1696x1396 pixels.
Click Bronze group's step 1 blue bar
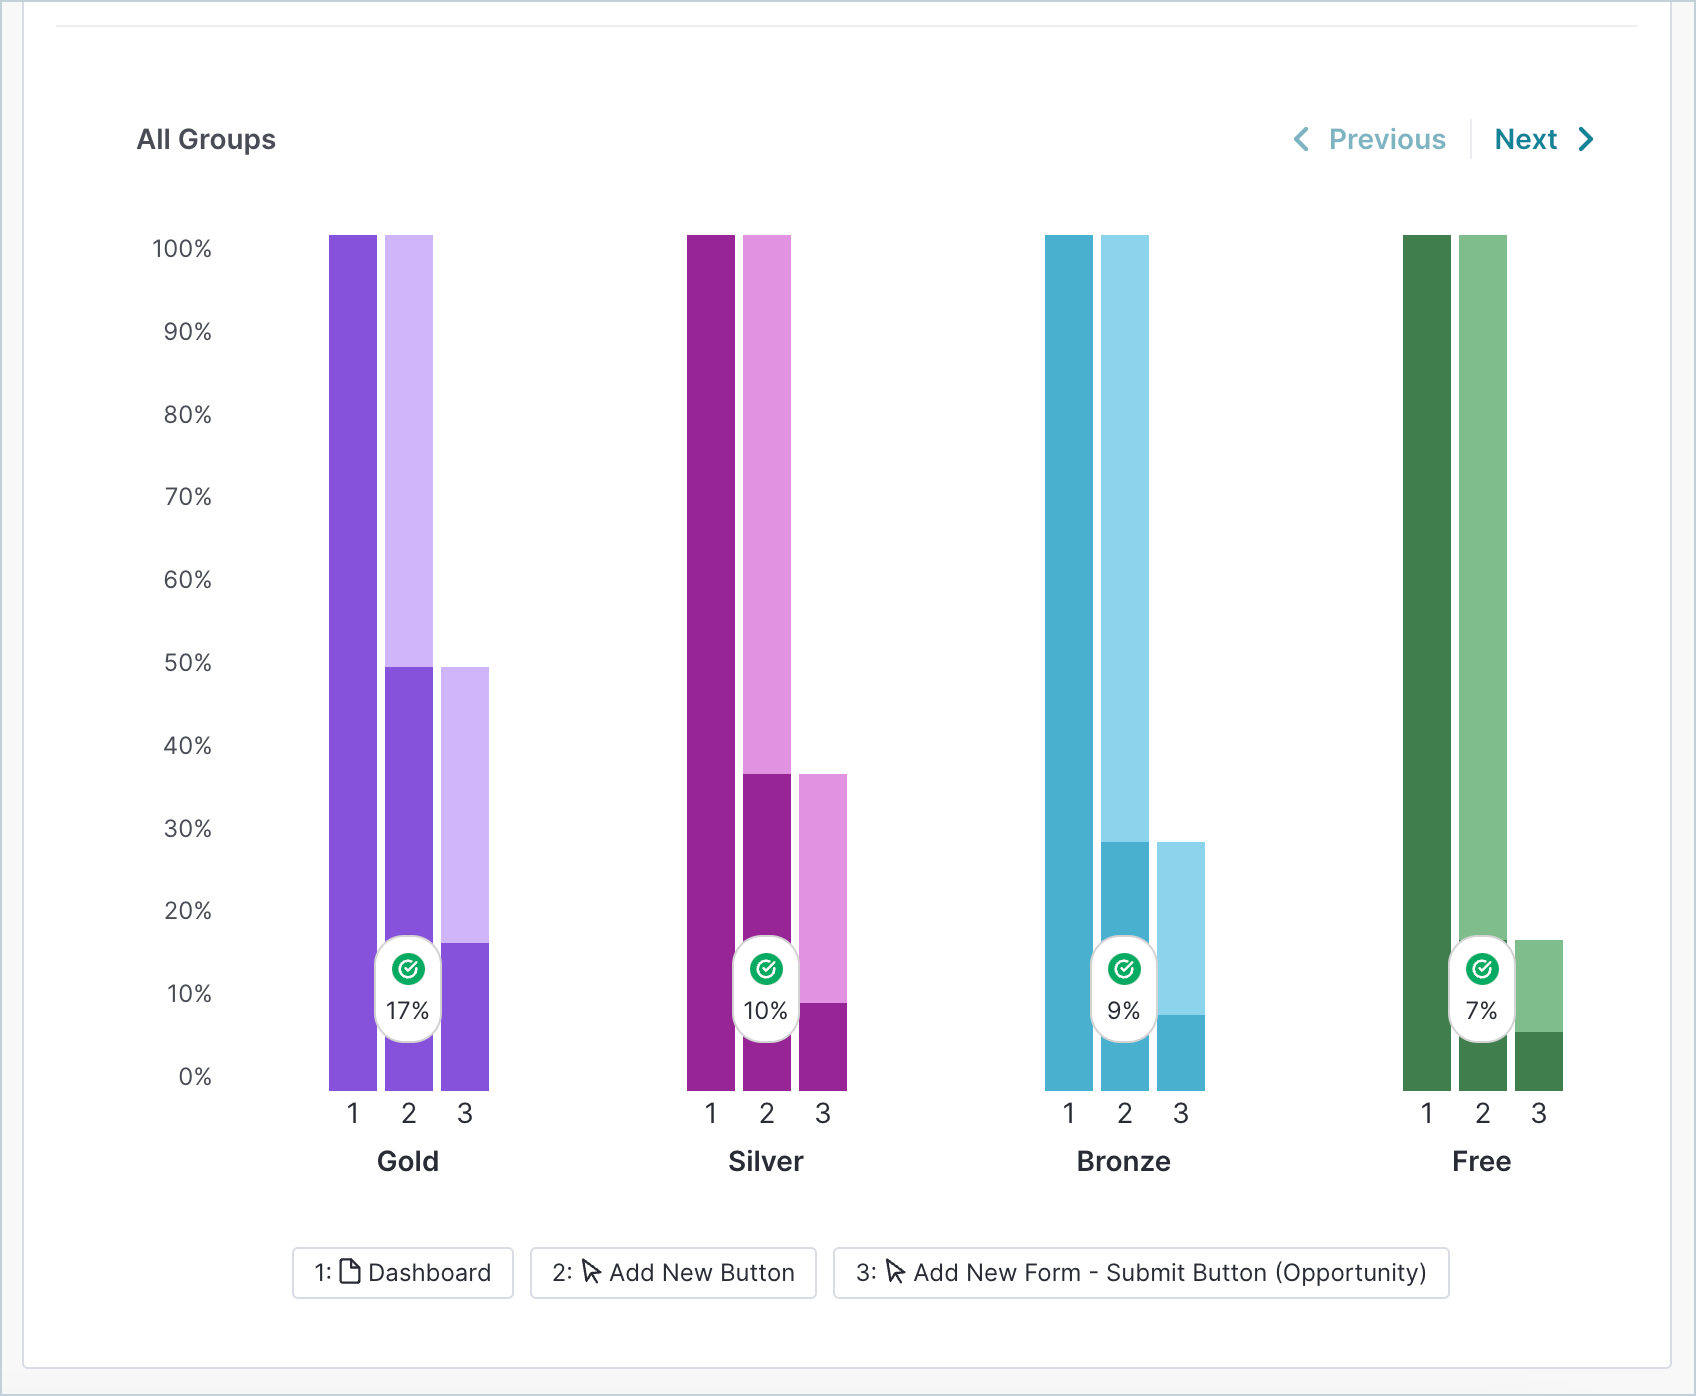[1069, 663]
